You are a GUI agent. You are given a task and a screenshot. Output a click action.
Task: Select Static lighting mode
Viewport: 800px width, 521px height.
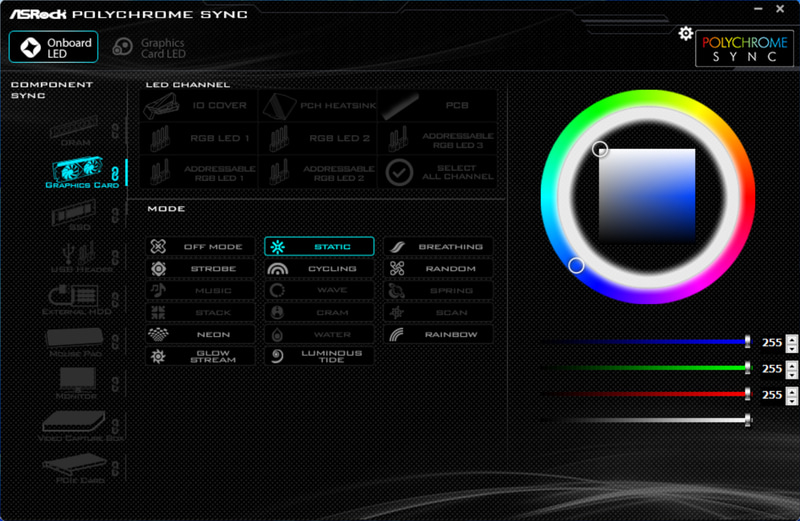(x=319, y=246)
